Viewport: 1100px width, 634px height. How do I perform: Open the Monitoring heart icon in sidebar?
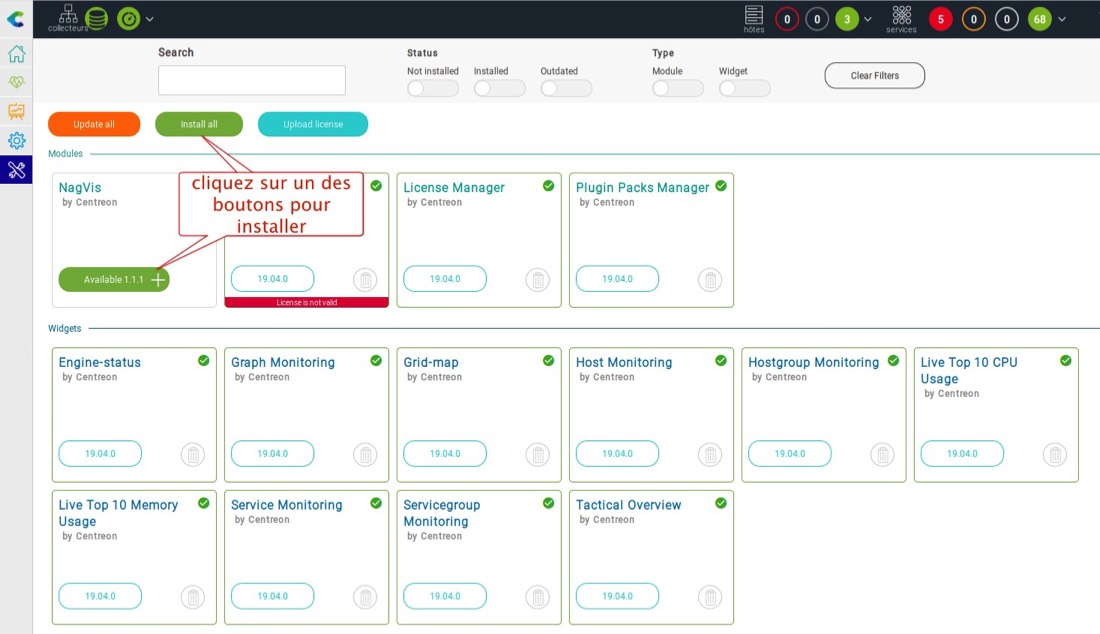16,82
